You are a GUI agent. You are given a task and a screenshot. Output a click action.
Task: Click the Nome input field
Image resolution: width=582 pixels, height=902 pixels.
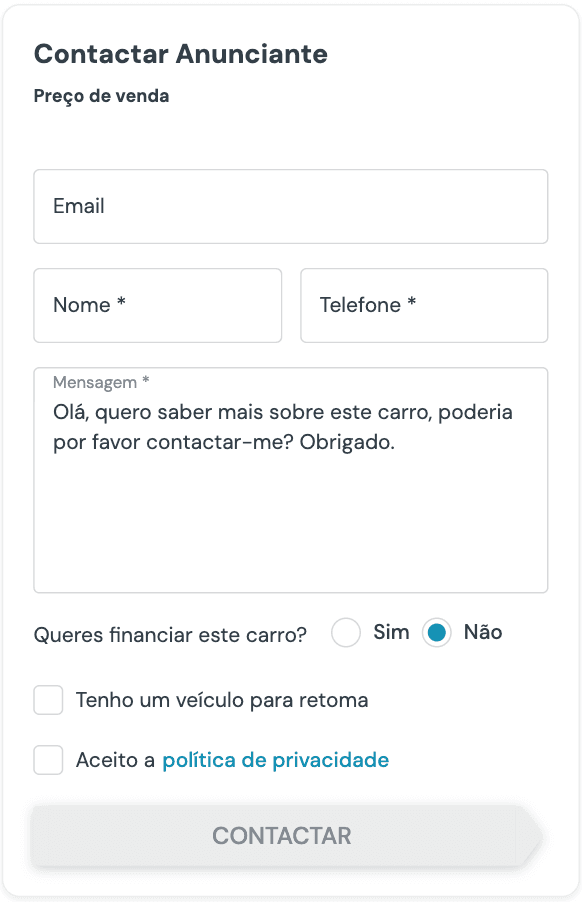point(157,305)
